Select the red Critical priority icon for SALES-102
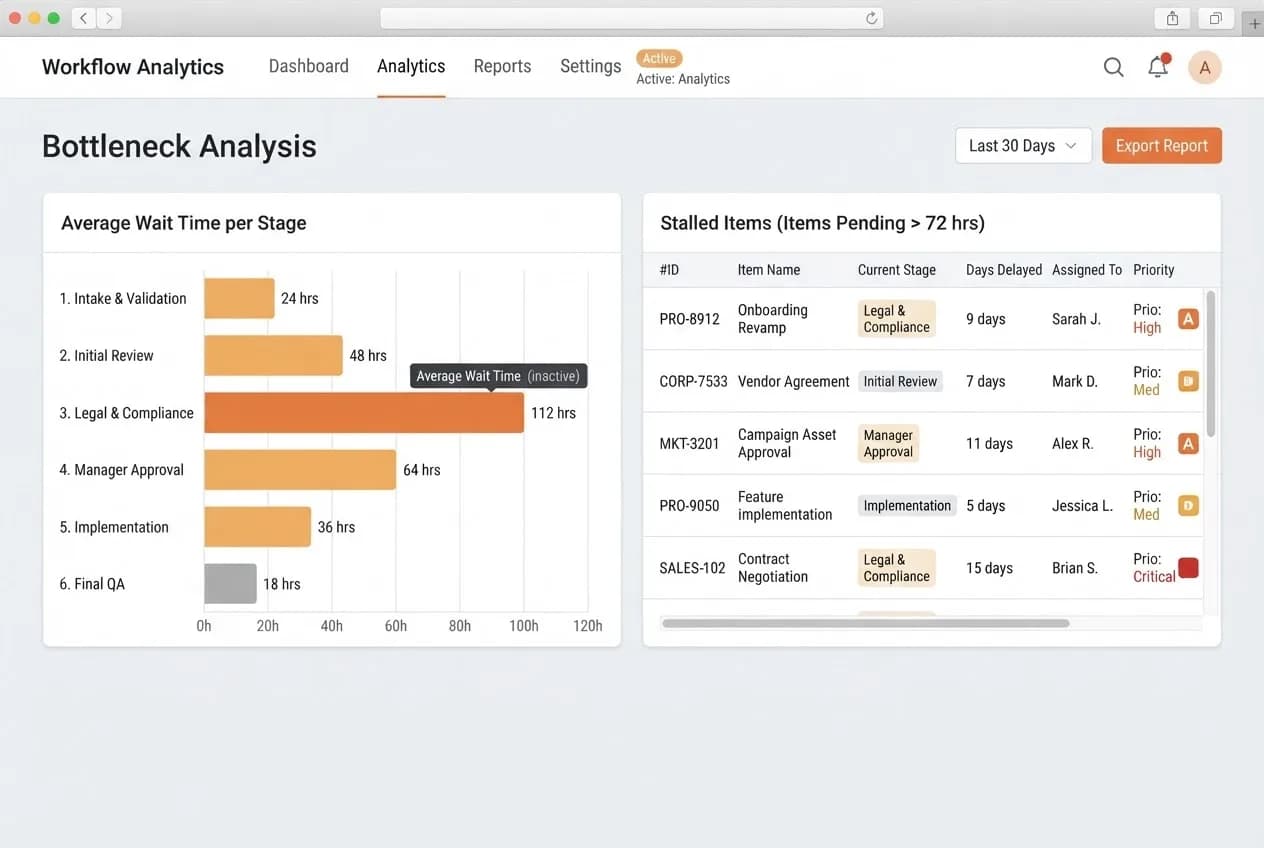Viewport: 1264px width, 848px height. (x=1188, y=568)
